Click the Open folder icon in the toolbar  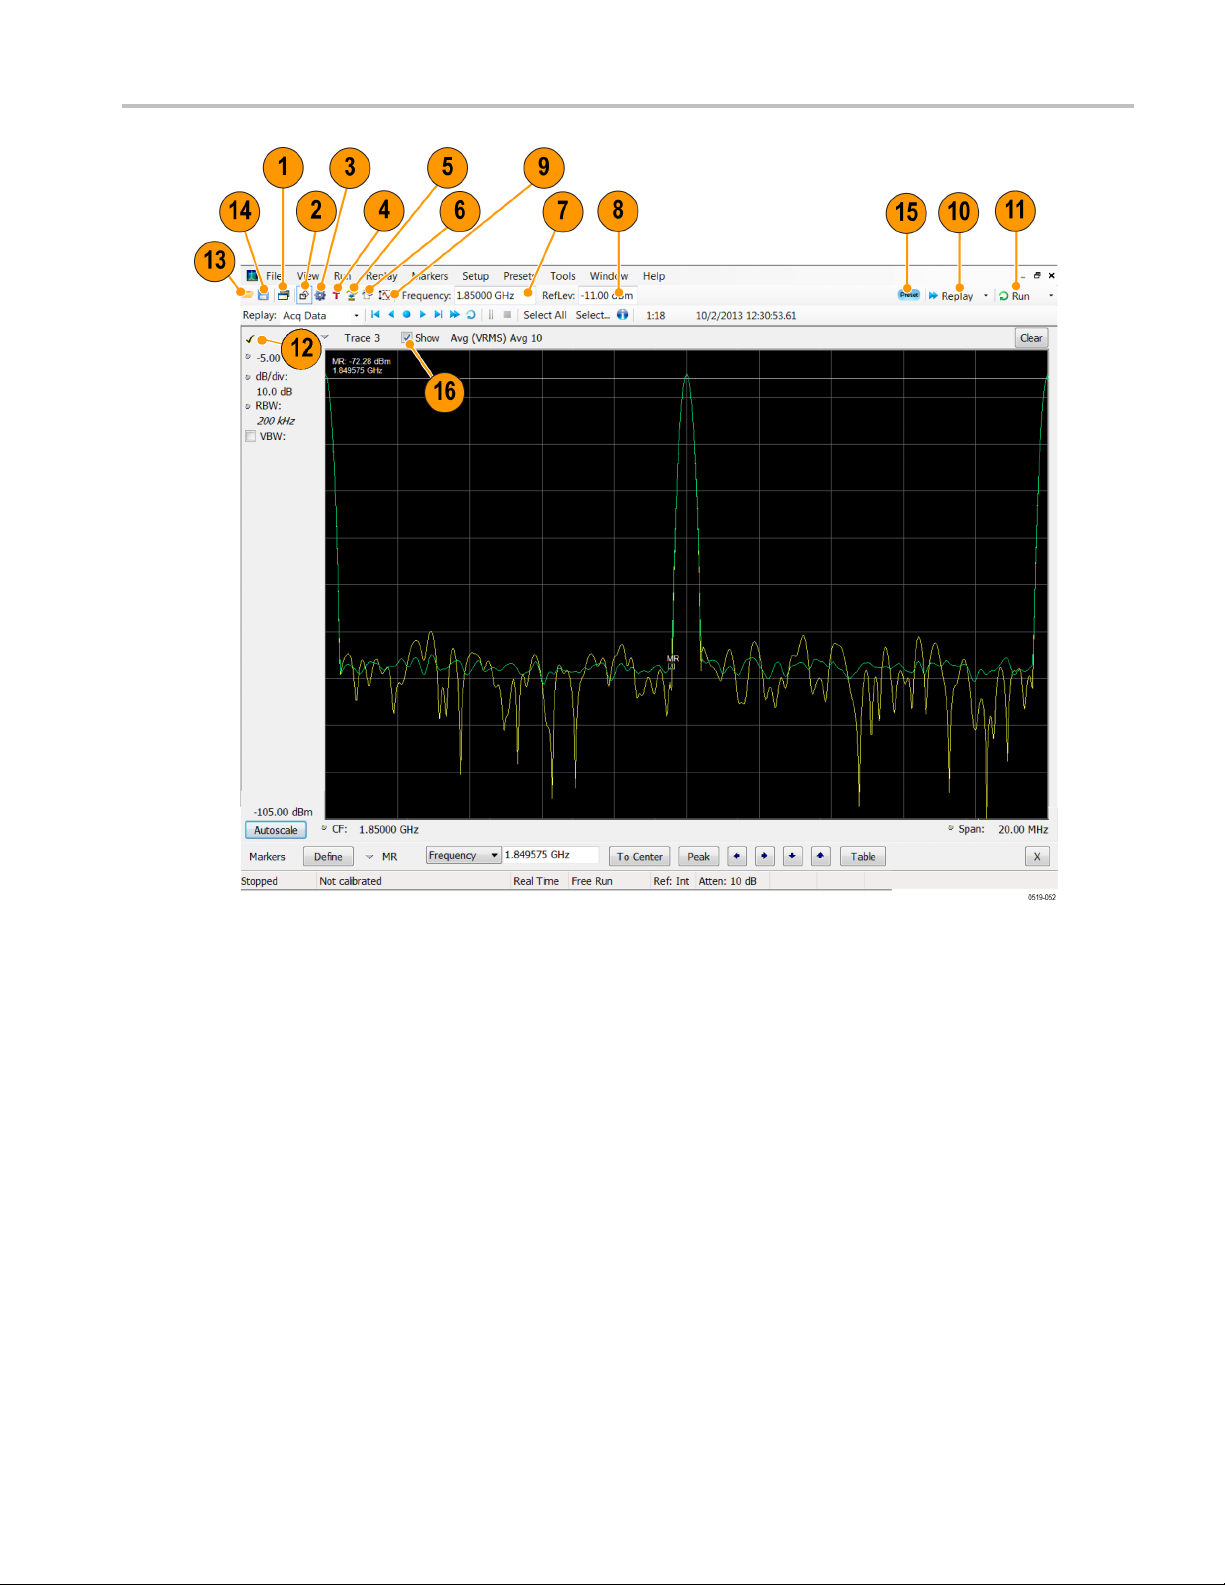tap(247, 295)
